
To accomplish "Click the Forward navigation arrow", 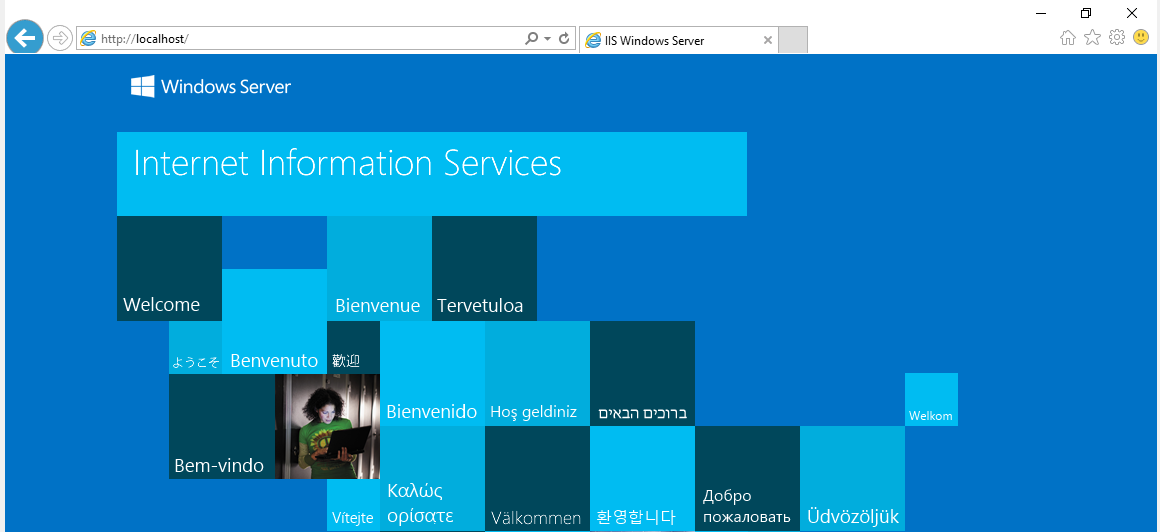I will coord(60,38).
